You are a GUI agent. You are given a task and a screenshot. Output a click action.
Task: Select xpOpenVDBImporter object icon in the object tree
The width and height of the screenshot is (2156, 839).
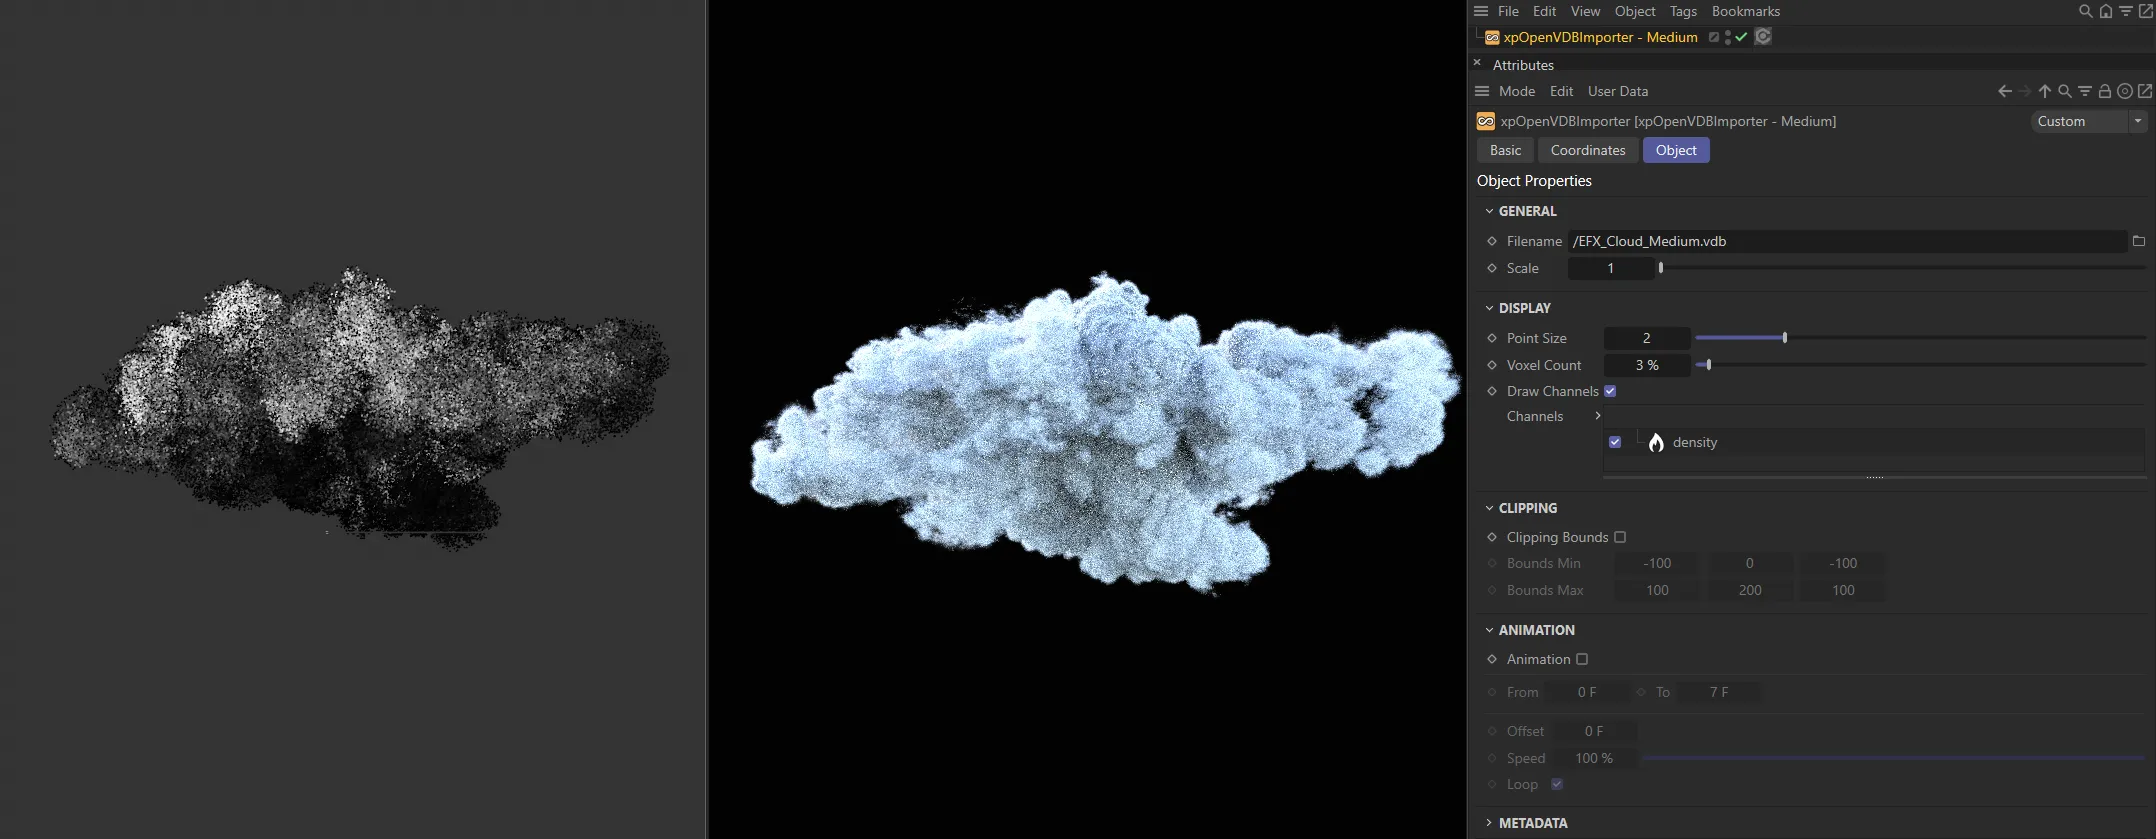1491,37
